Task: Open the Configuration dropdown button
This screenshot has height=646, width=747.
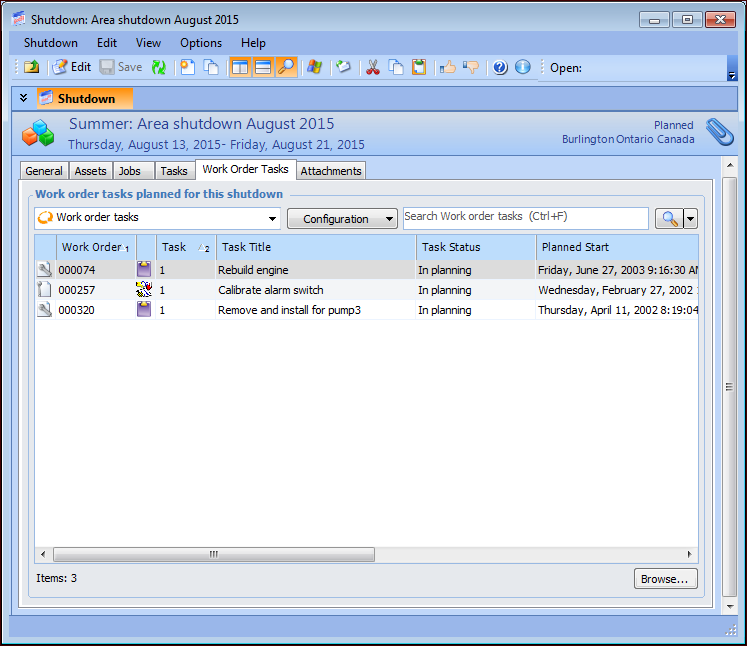Action: click(x=342, y=219)
